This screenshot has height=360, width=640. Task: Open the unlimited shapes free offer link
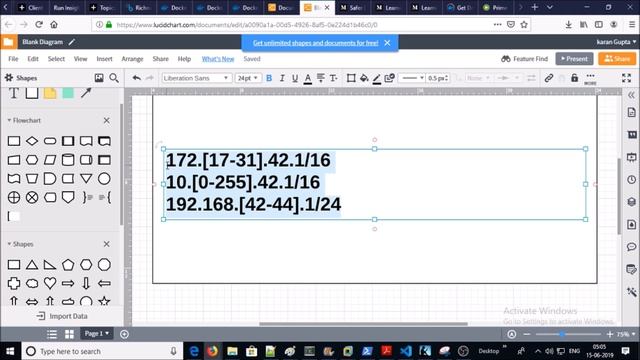pos(316,43)
